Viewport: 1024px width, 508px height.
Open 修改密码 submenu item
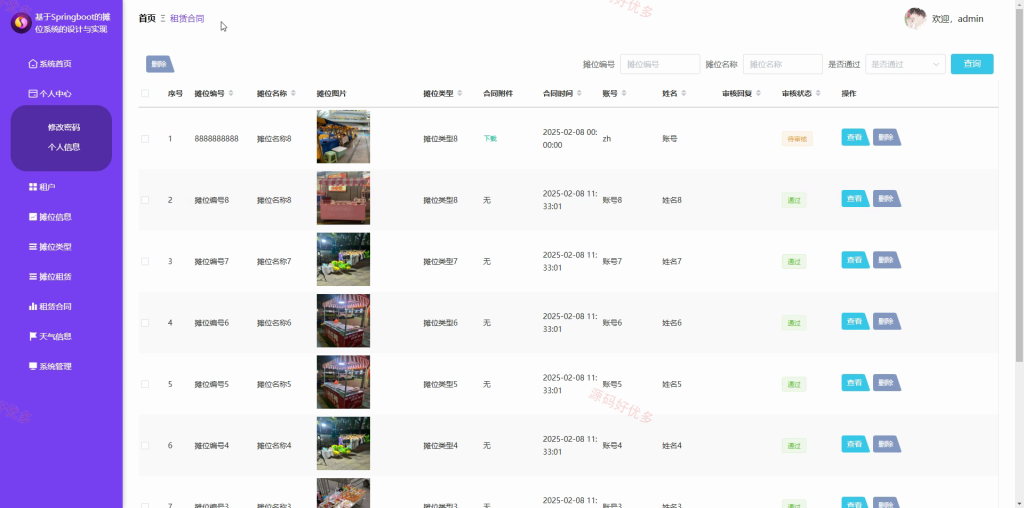pos(63,127)
